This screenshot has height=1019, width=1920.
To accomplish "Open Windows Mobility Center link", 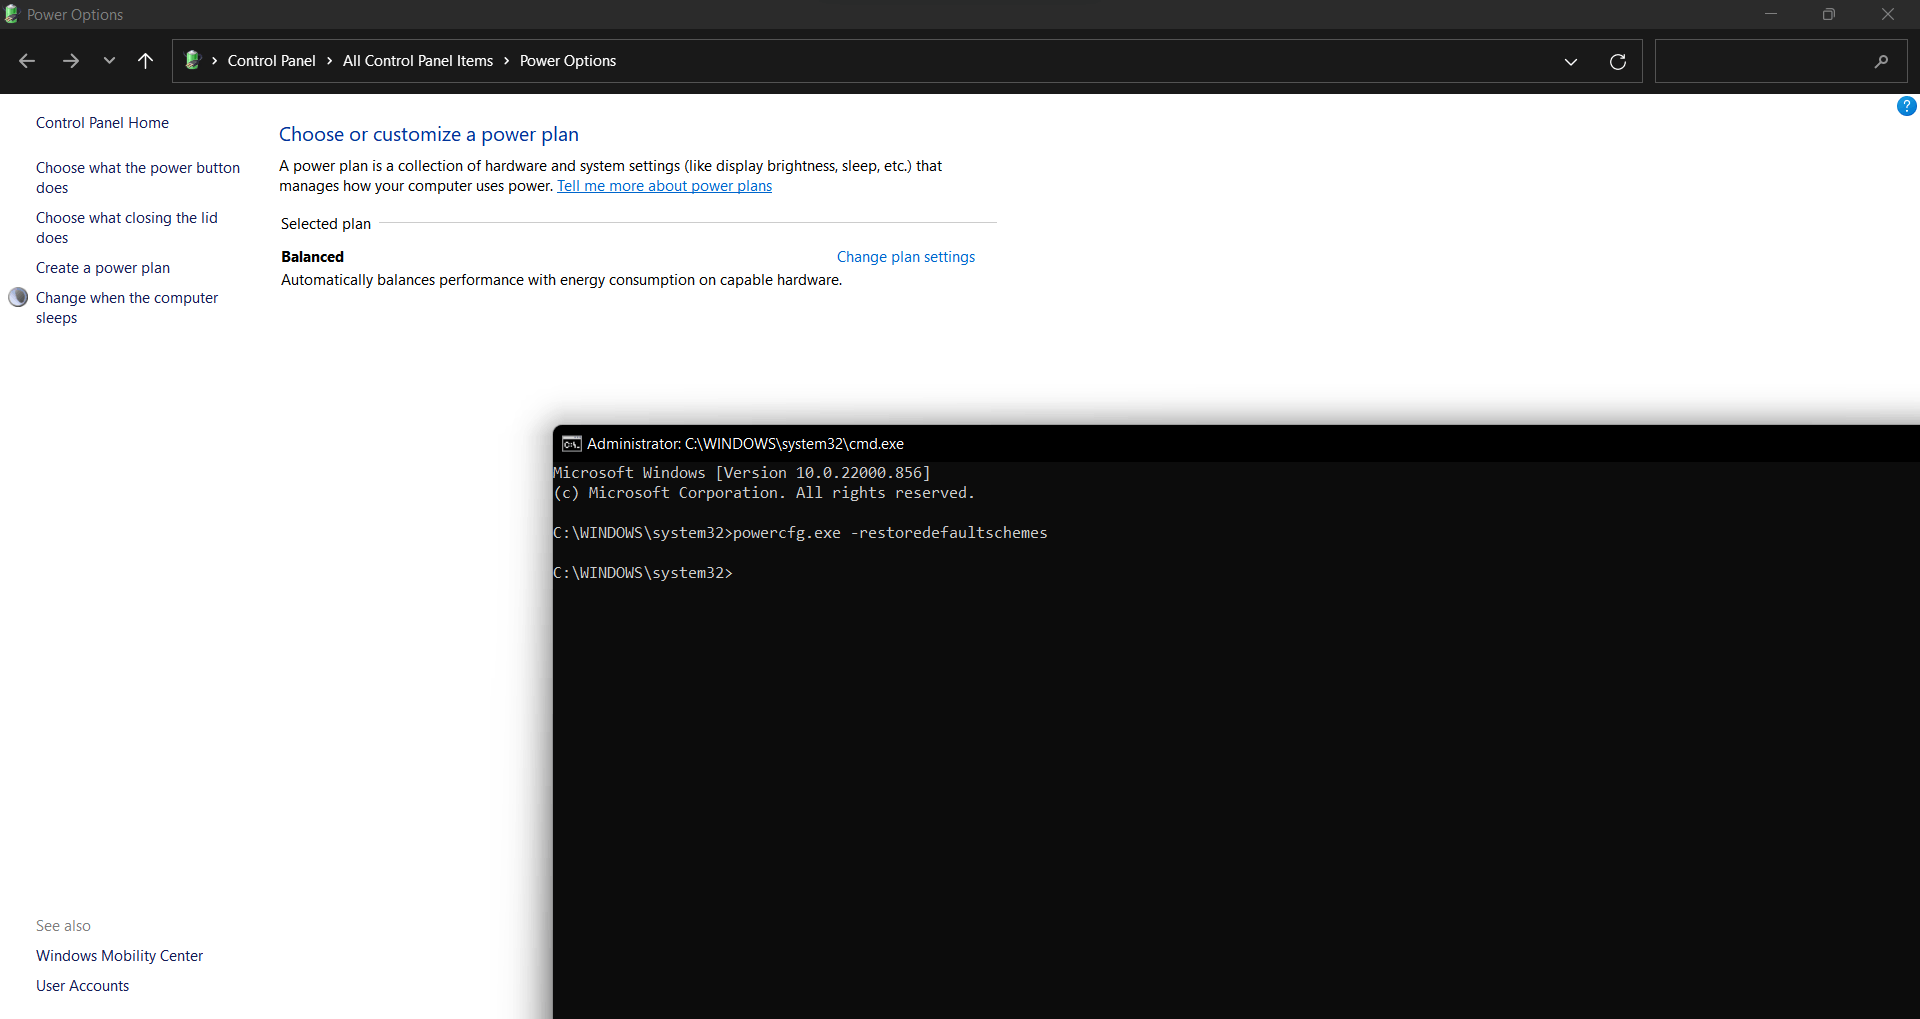I will point(119,956).
